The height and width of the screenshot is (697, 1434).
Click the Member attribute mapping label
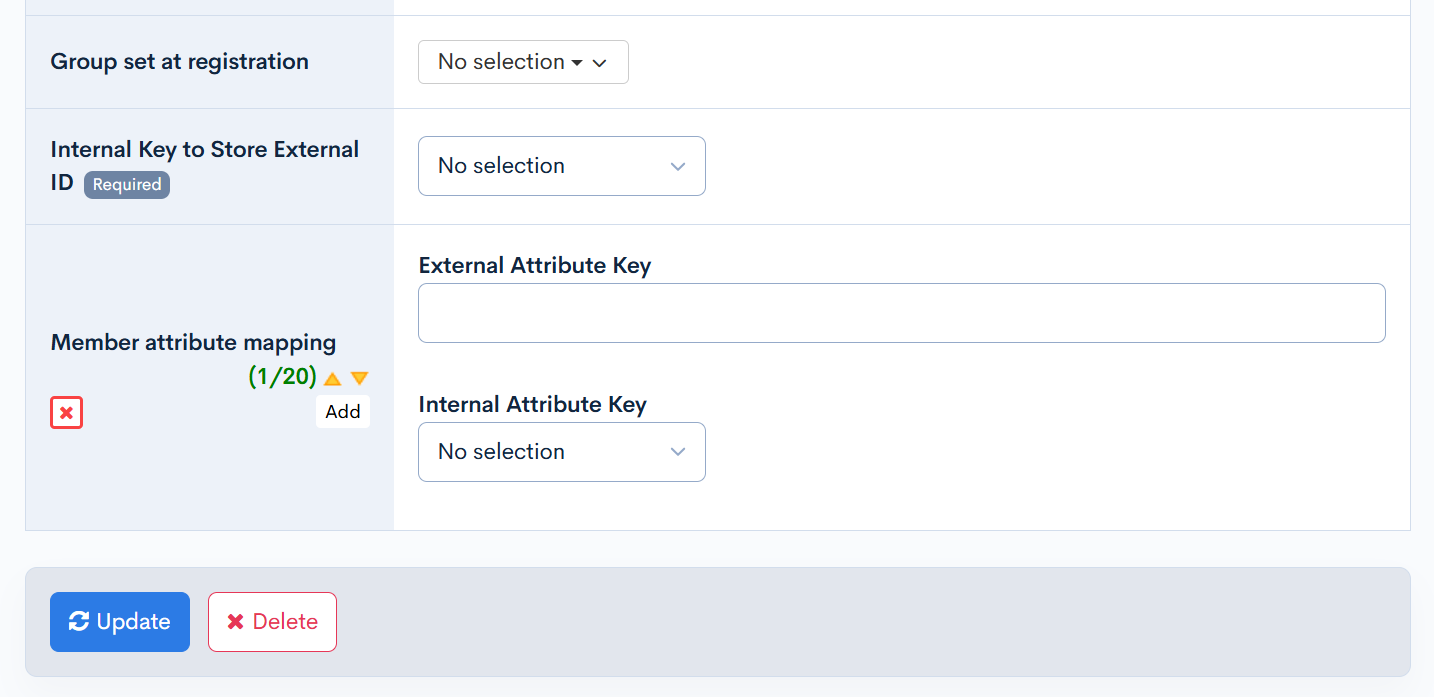click(193, 343)
